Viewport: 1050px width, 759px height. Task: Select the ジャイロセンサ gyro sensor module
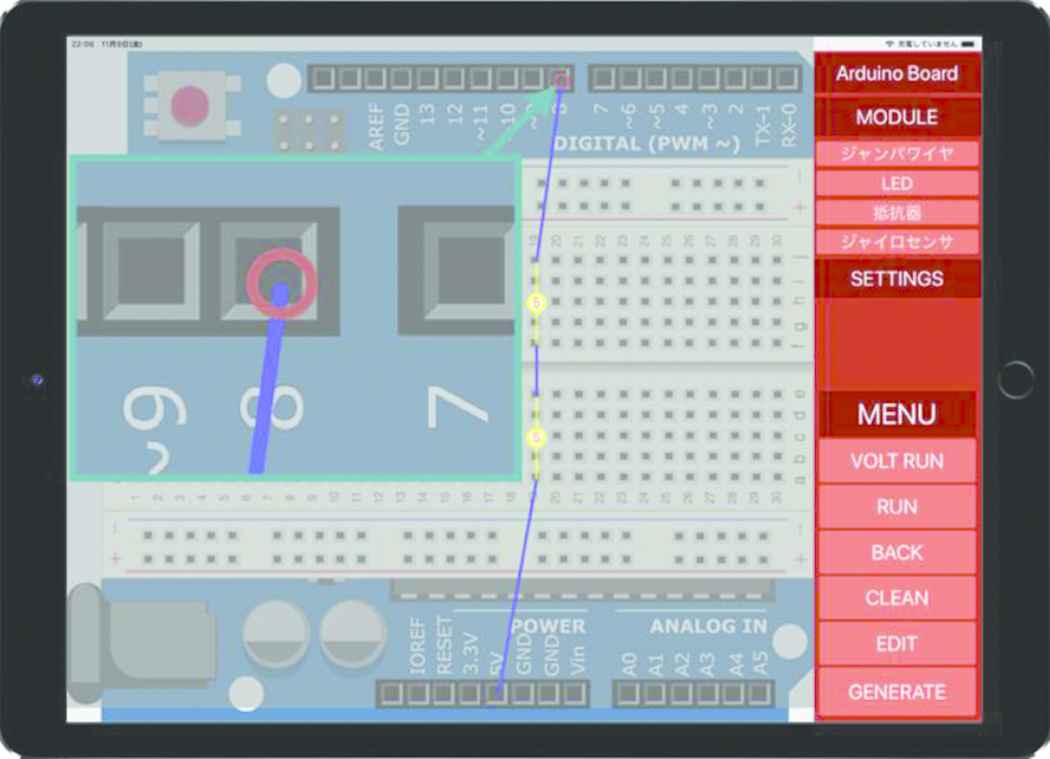pos(897,242)
